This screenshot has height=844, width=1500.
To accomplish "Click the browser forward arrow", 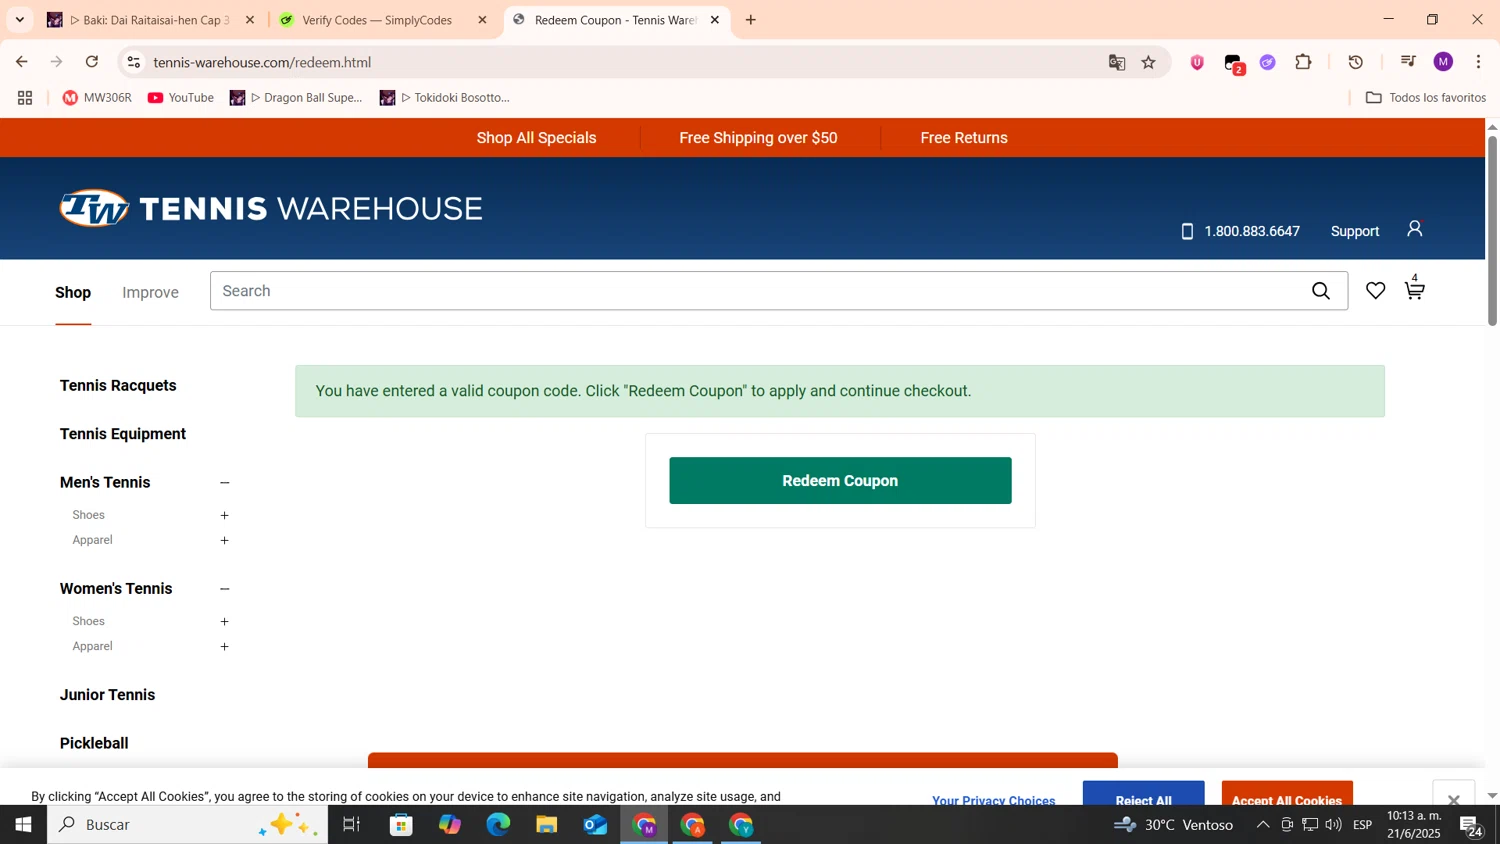I will (57, 62).
